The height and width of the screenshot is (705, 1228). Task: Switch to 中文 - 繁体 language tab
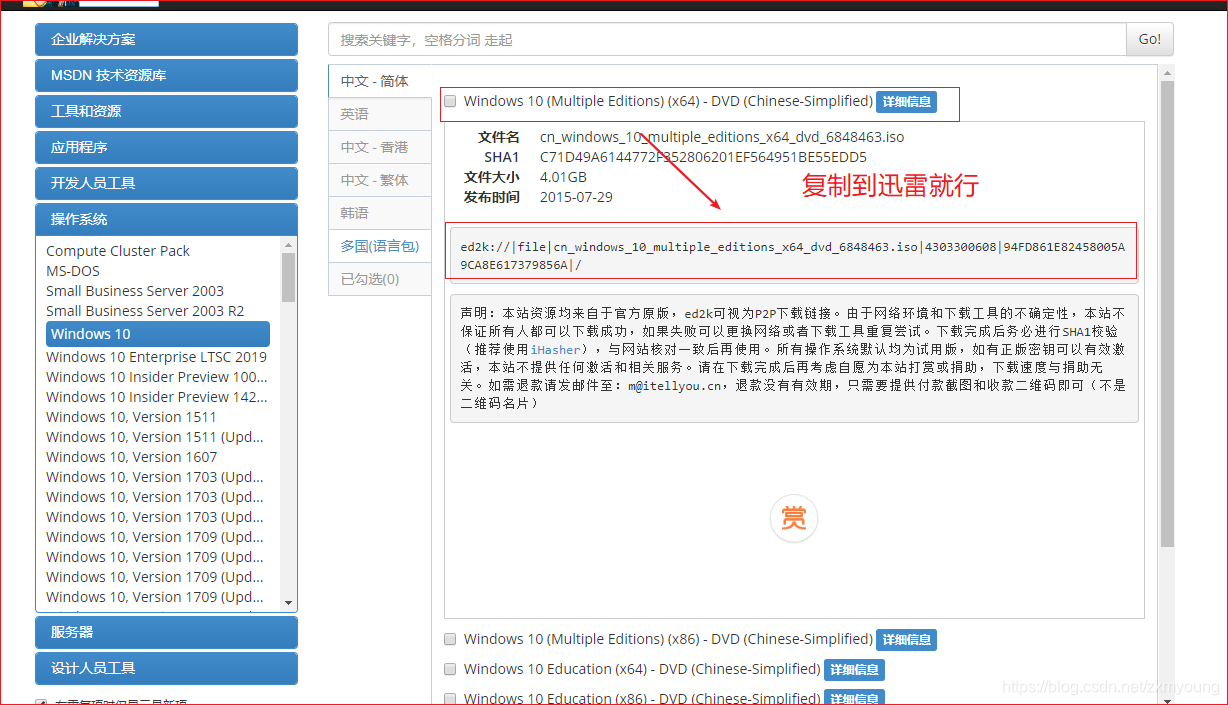click(379, 180)
